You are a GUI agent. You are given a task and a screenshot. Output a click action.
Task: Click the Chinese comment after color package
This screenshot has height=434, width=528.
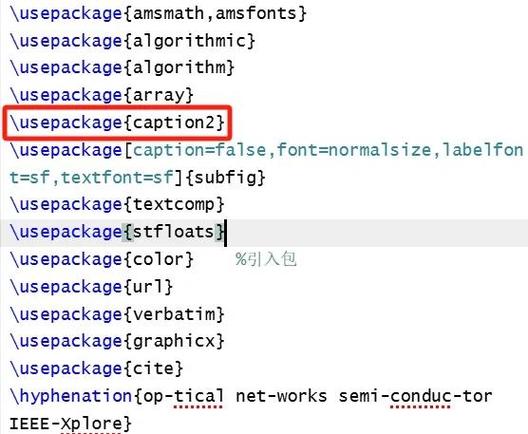266,259
